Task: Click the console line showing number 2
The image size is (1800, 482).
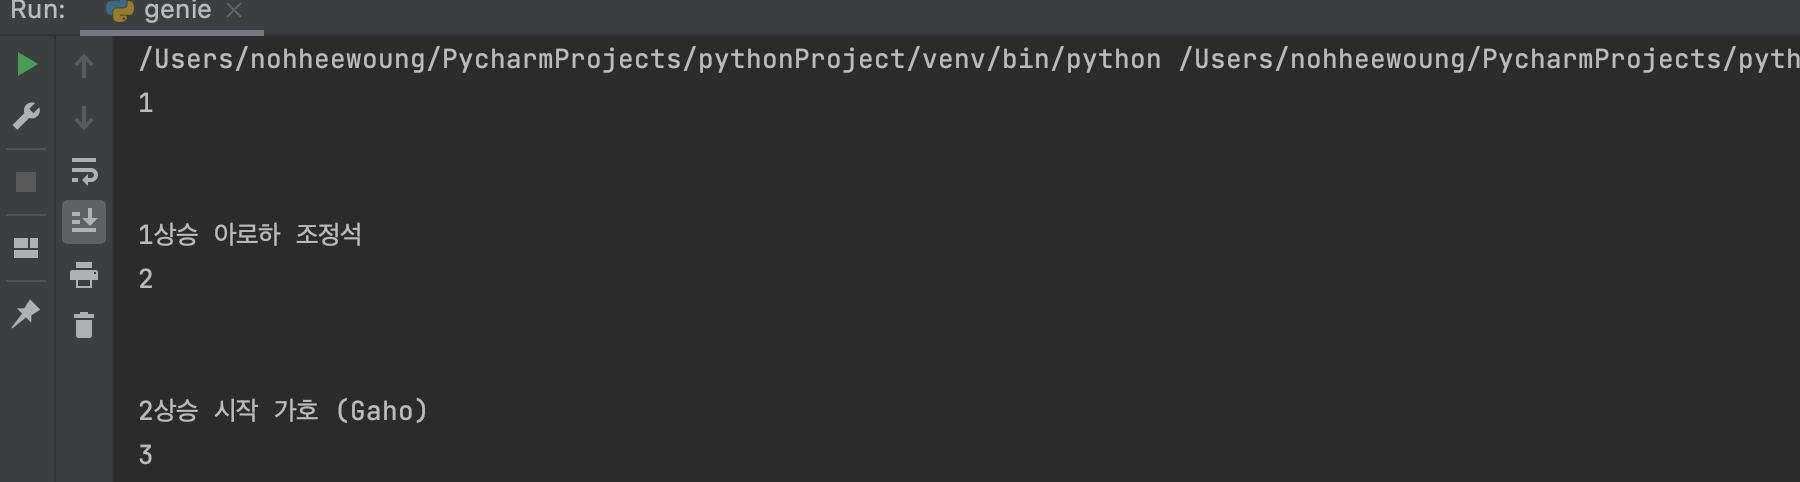Action: click(146, 278)
